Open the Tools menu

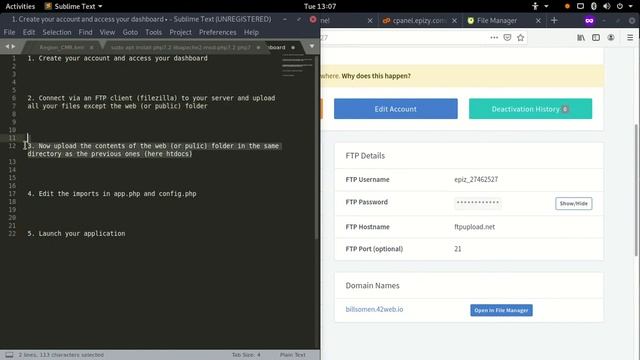tap(153, 32)
